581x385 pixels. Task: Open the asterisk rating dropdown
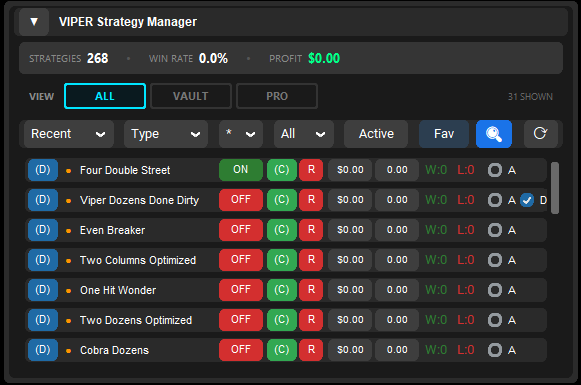[241, 134]
